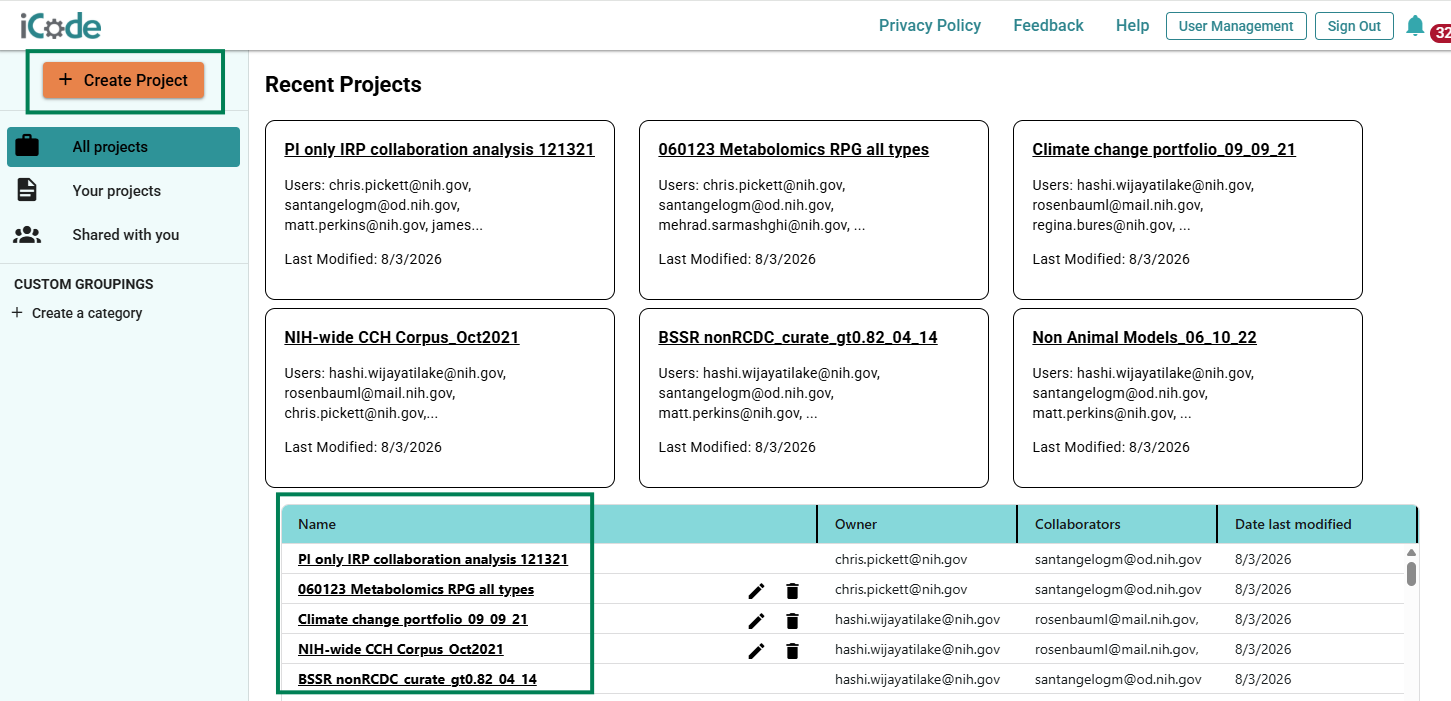Click the Create Project button
This screenshot has width=1451, height=701.
123,80
